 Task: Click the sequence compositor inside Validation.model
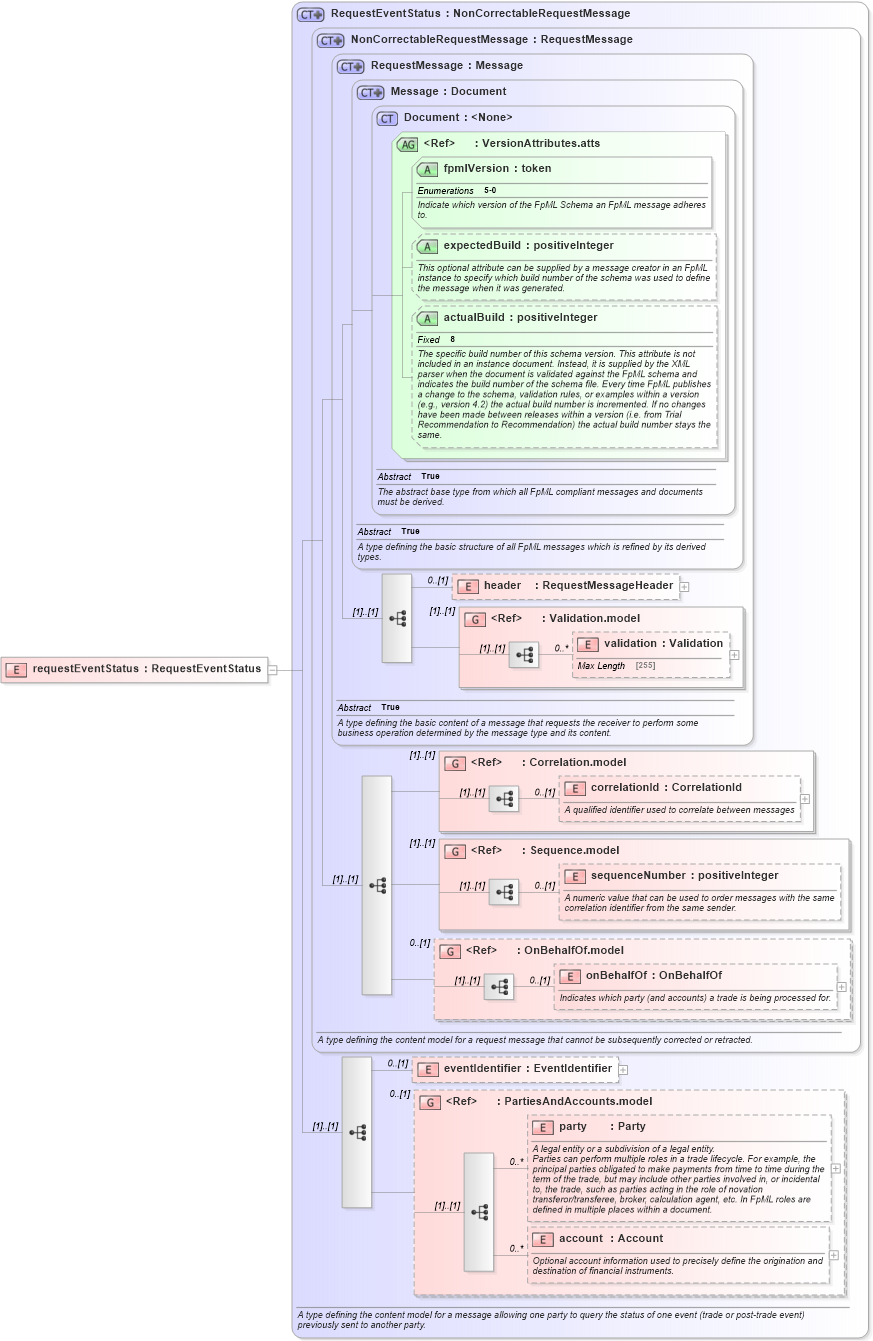(524, 655)
